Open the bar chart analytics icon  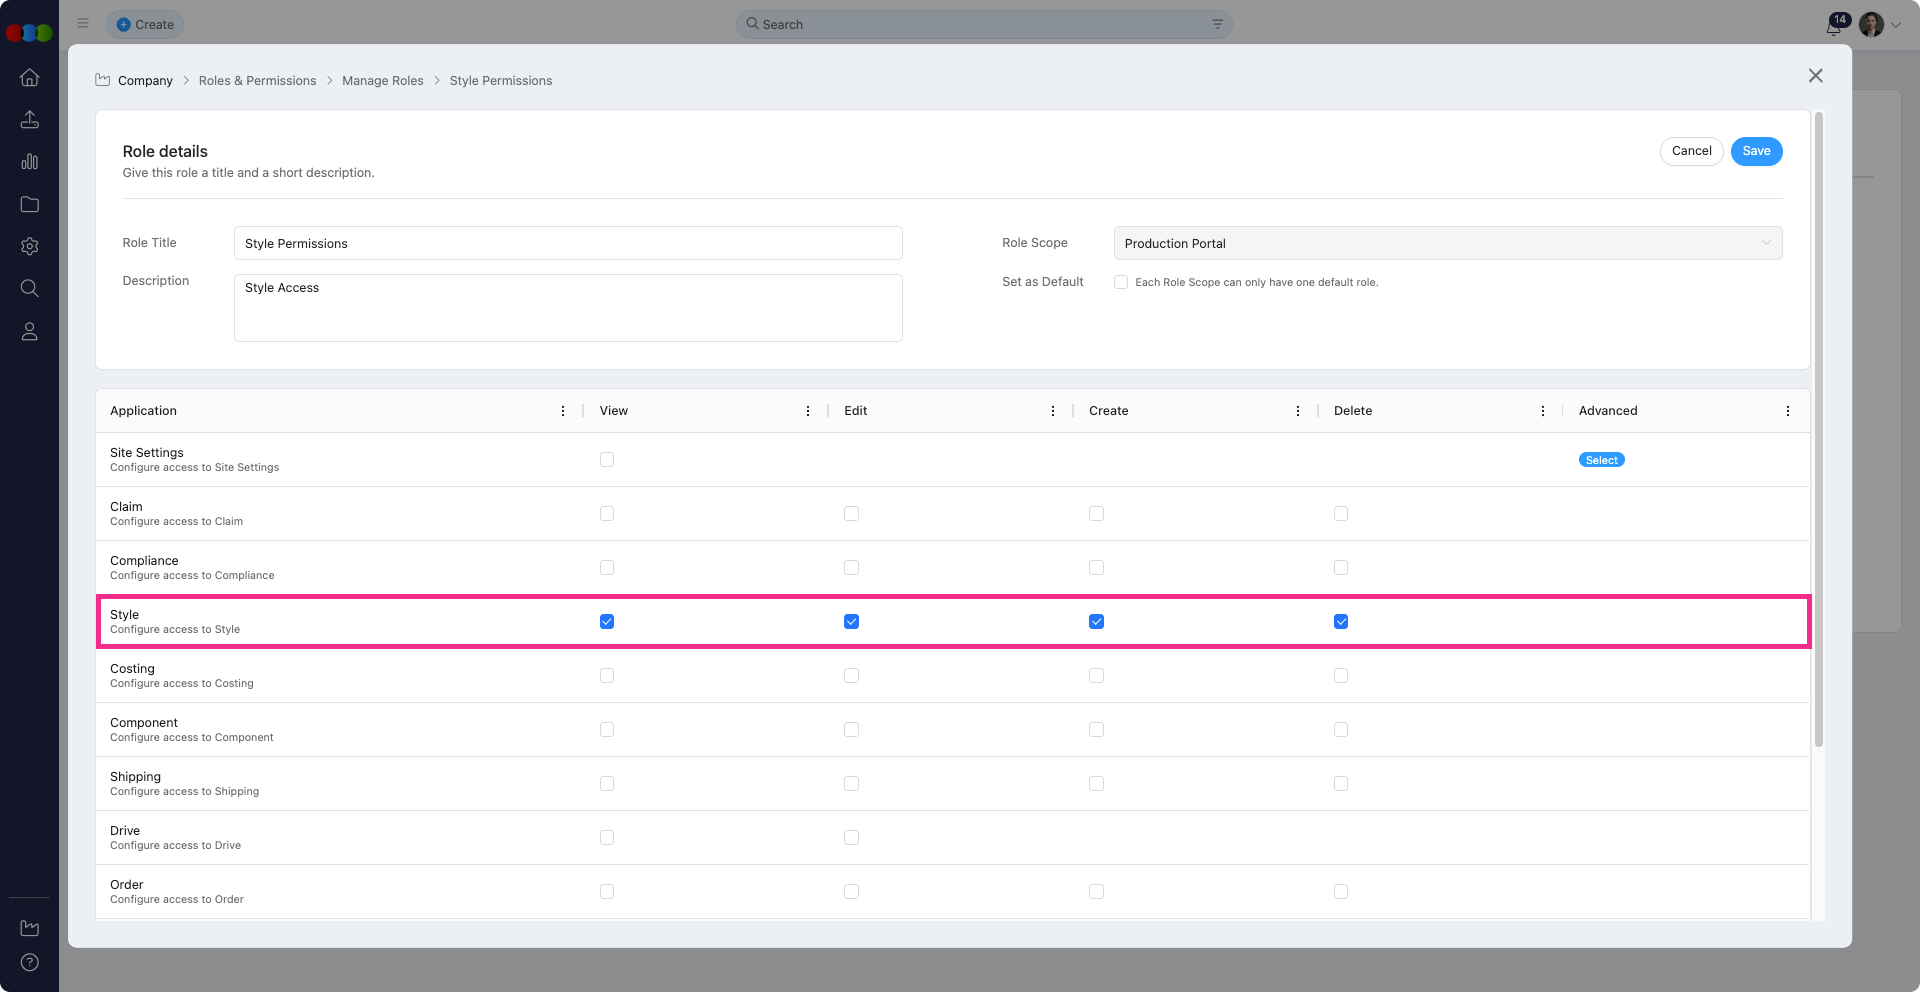pyautogui.click(x=30, y=162)
